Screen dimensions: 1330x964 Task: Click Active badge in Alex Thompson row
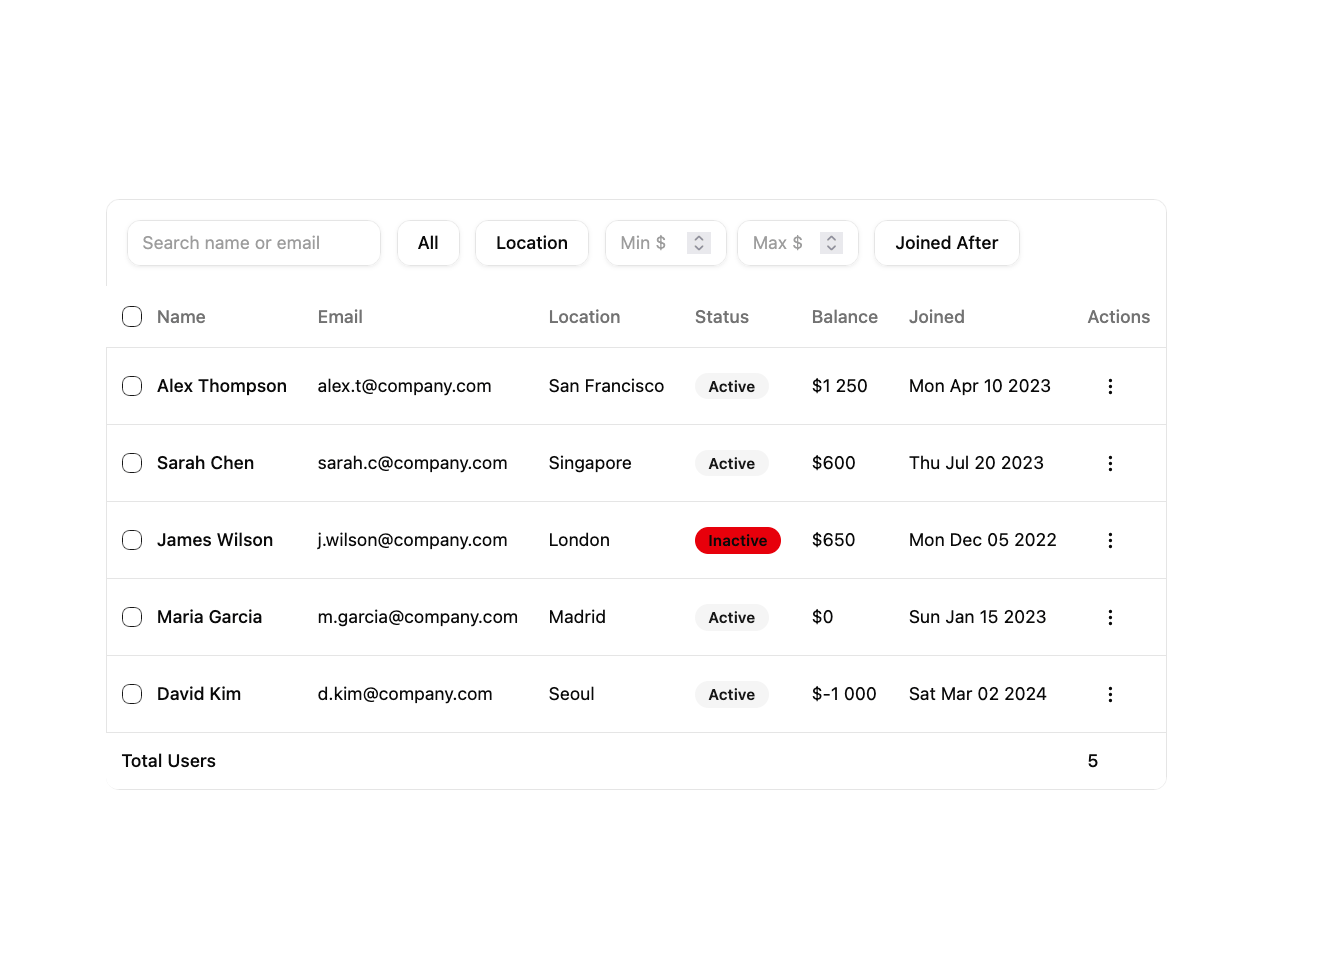point(732,386)
